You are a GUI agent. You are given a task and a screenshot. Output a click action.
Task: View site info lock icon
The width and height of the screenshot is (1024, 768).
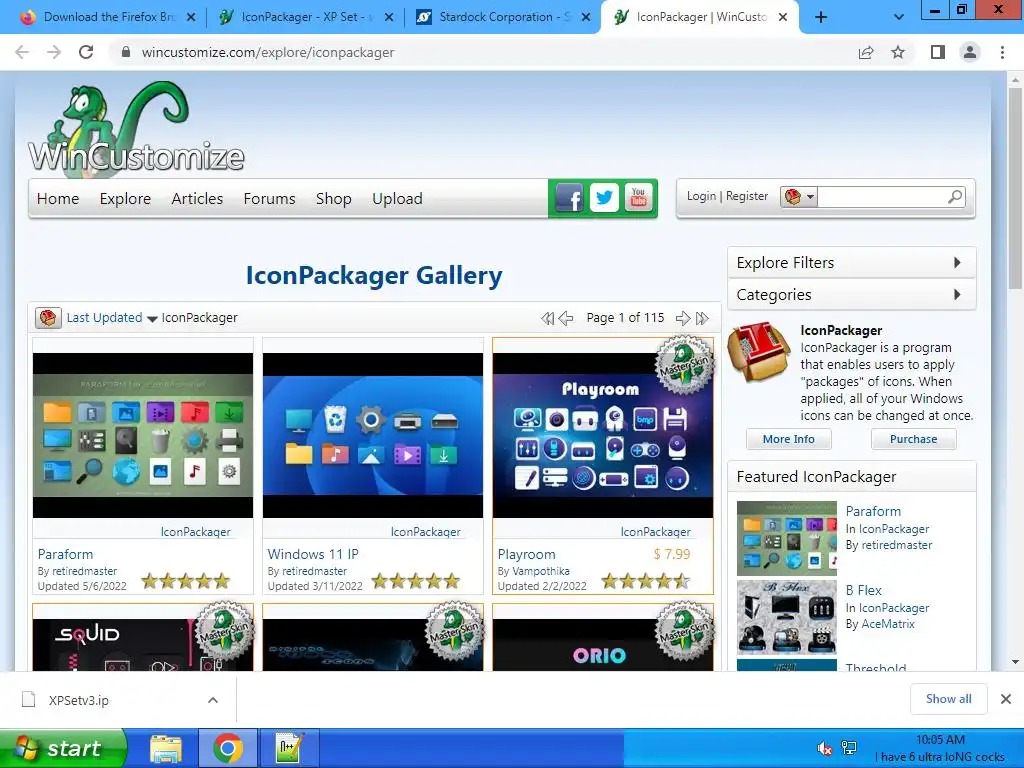point(126,52)
